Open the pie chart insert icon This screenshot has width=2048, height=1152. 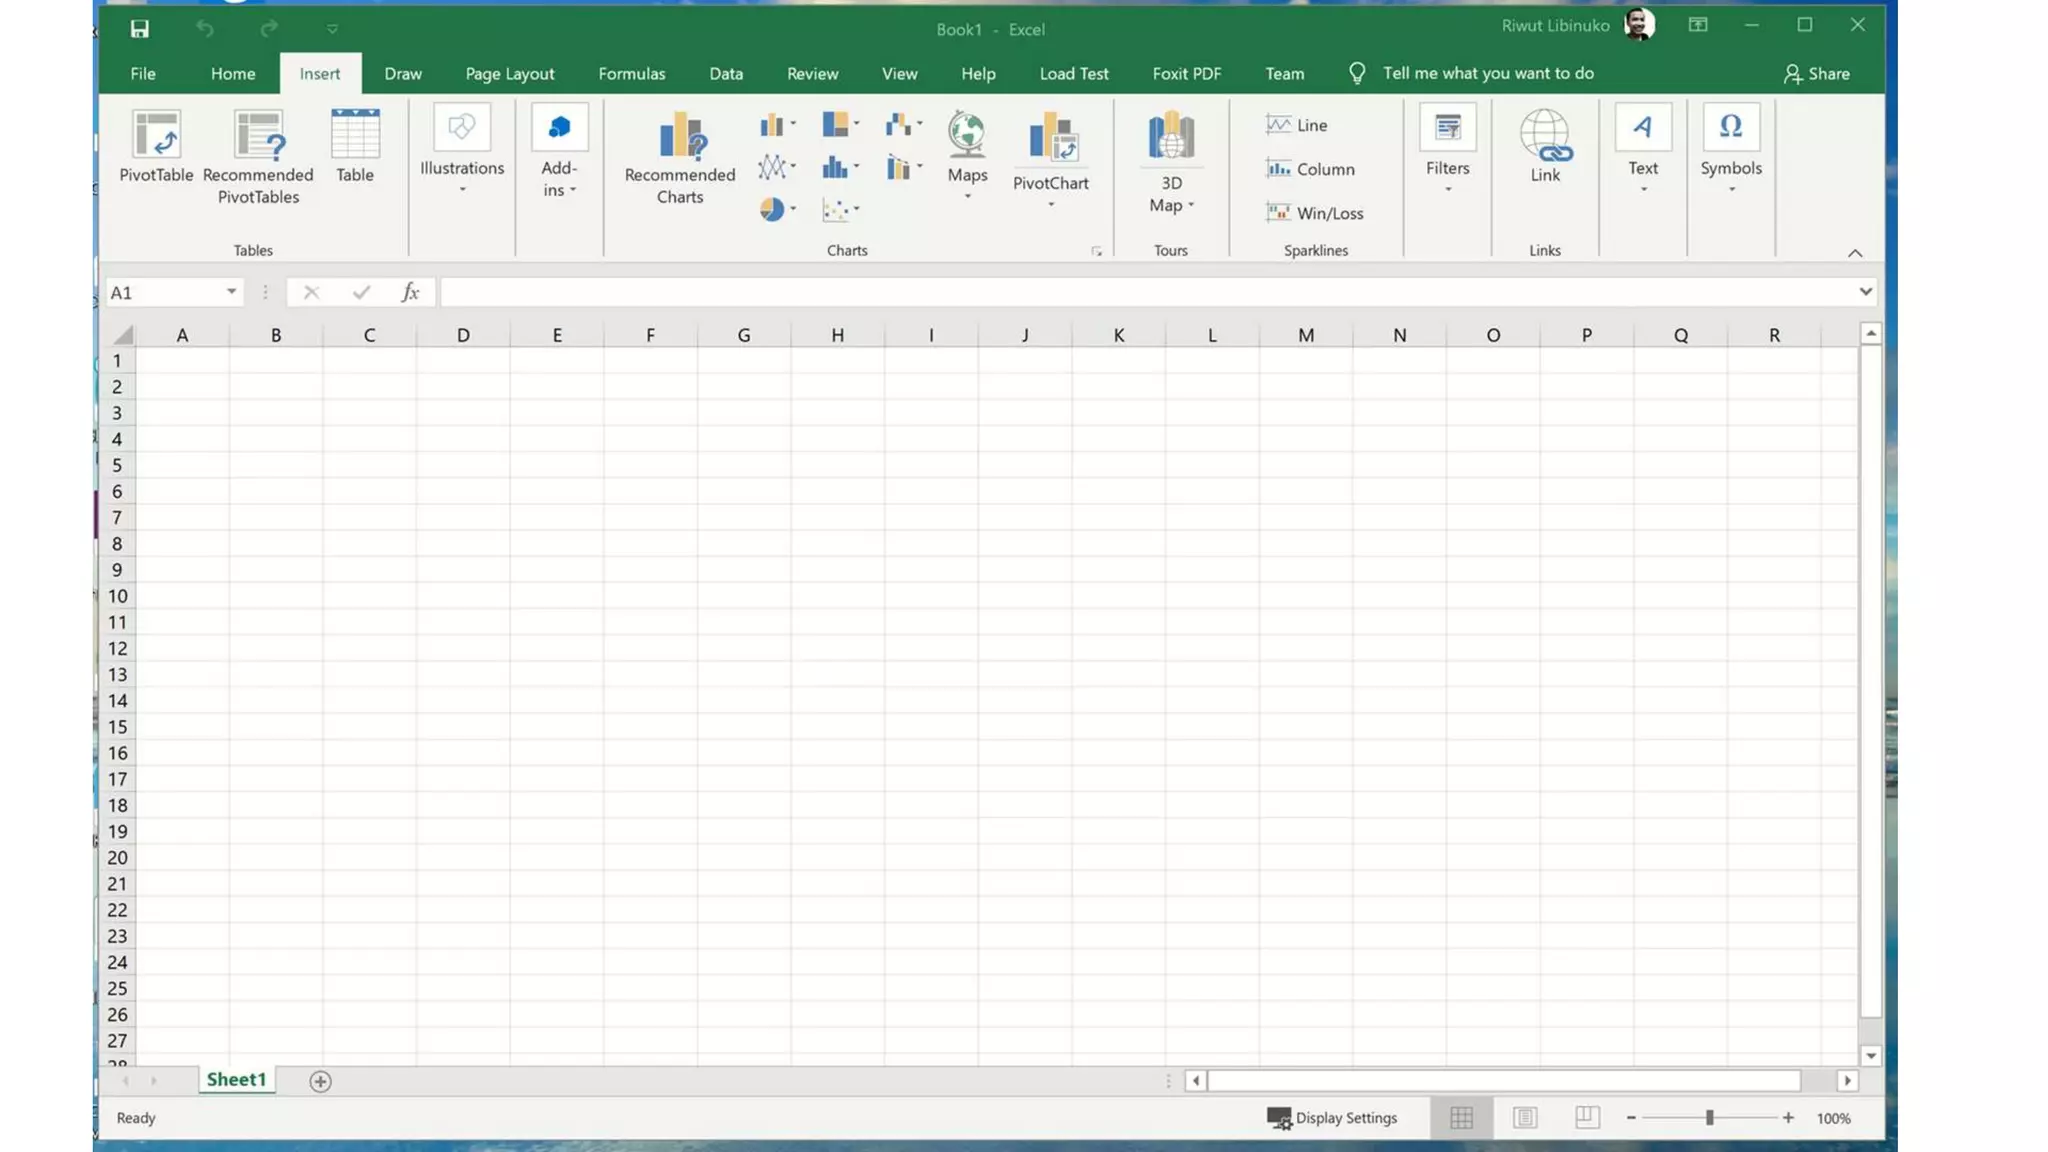(772, 209)
